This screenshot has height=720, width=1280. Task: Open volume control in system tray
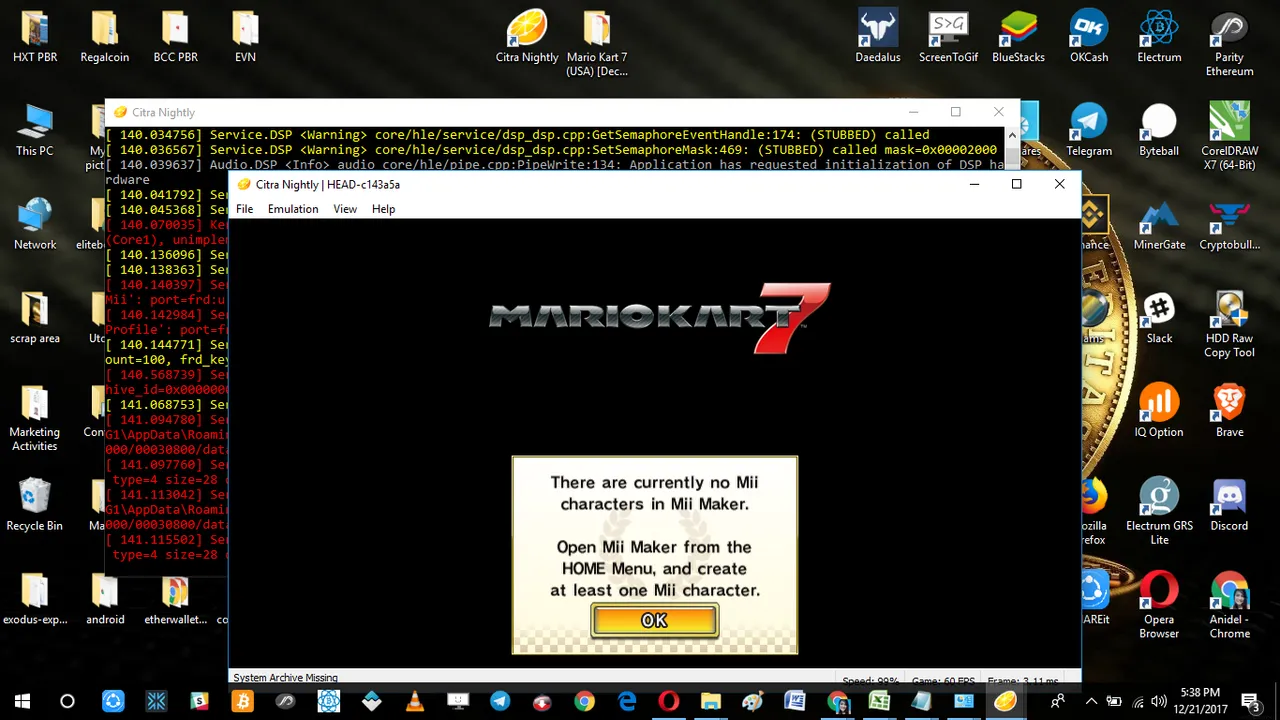click(1159, 701)
